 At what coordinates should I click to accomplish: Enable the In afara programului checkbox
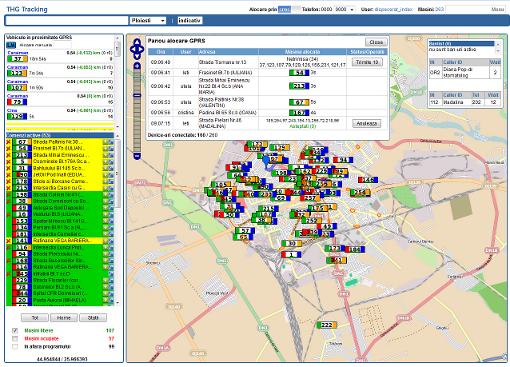coord(15,347)
